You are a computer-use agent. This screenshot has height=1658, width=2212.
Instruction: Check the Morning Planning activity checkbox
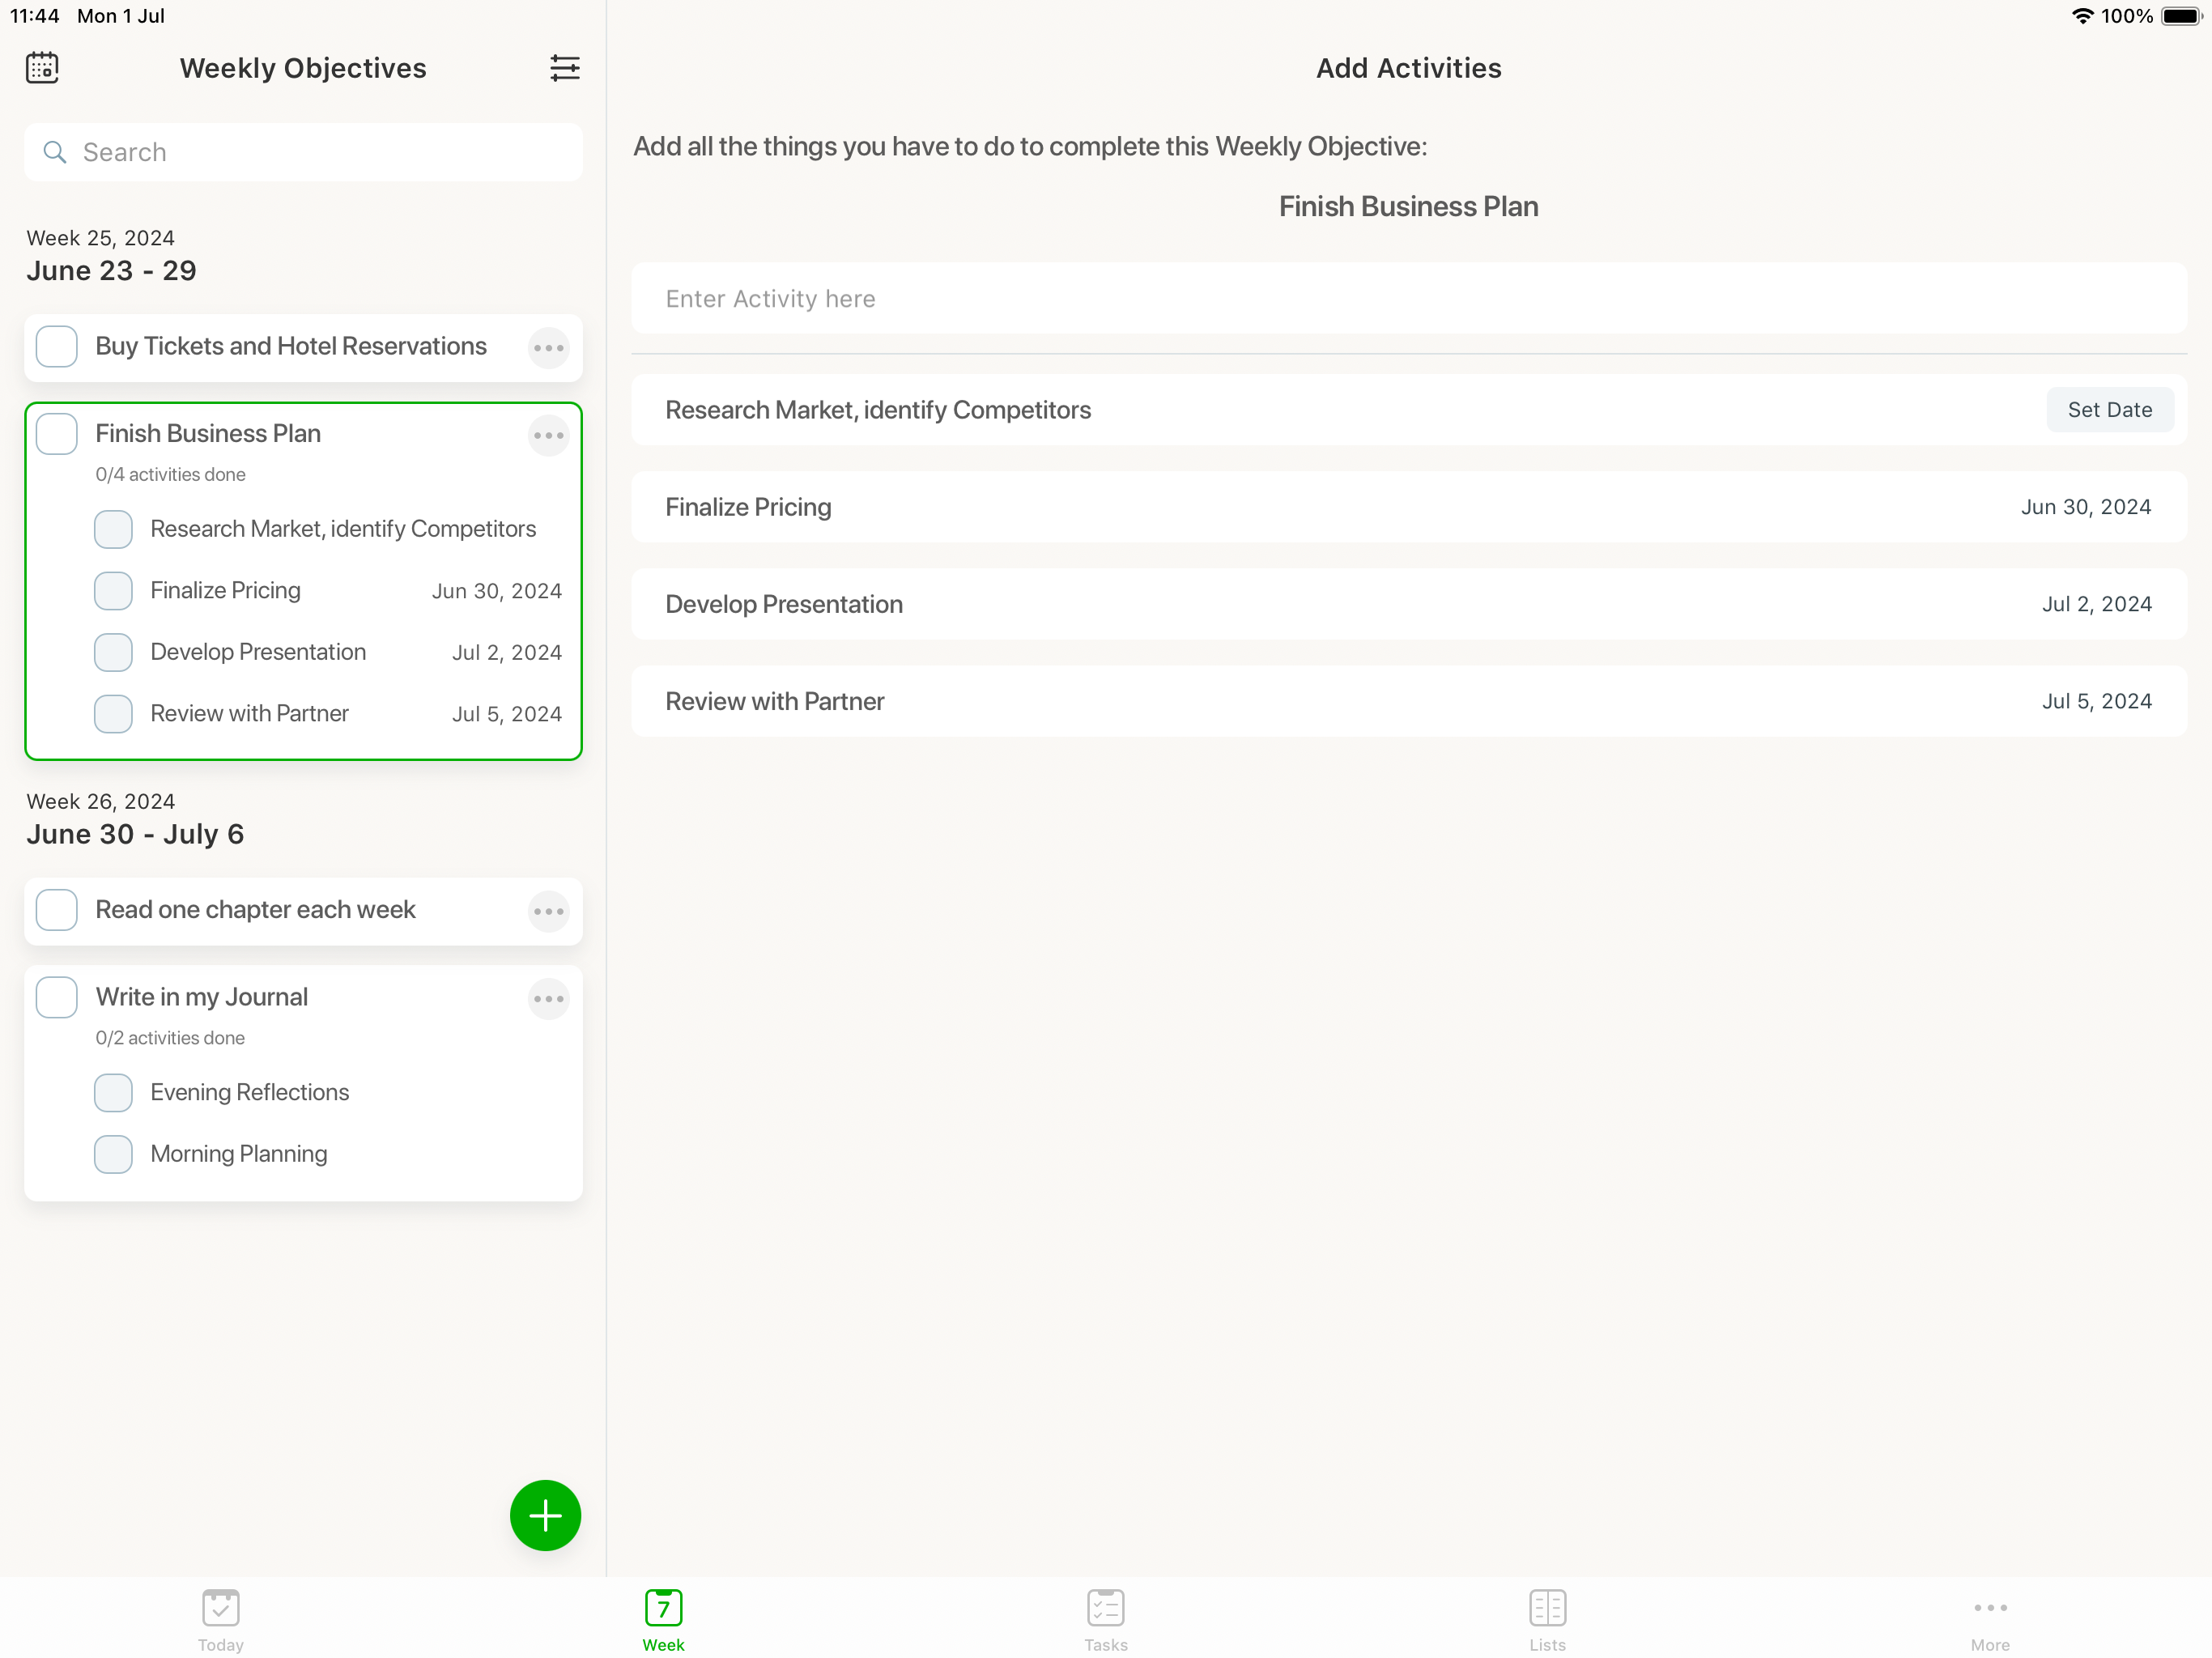tap(113, 1154)
